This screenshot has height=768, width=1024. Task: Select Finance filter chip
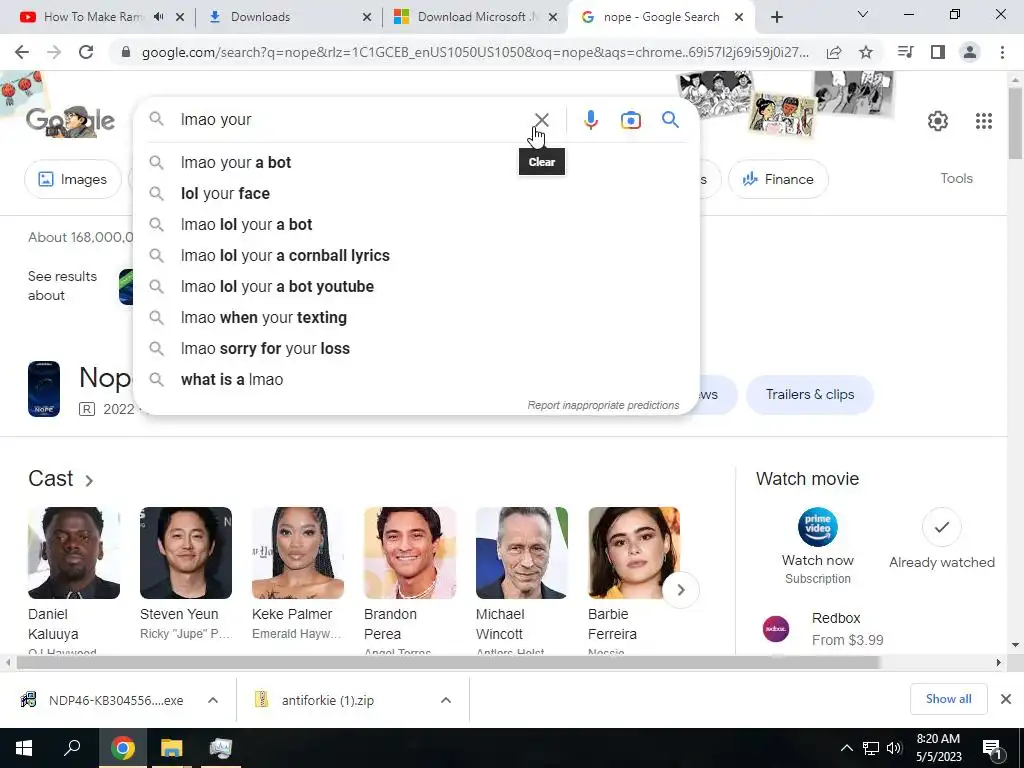pyautogui.click(x=778, y=179)
